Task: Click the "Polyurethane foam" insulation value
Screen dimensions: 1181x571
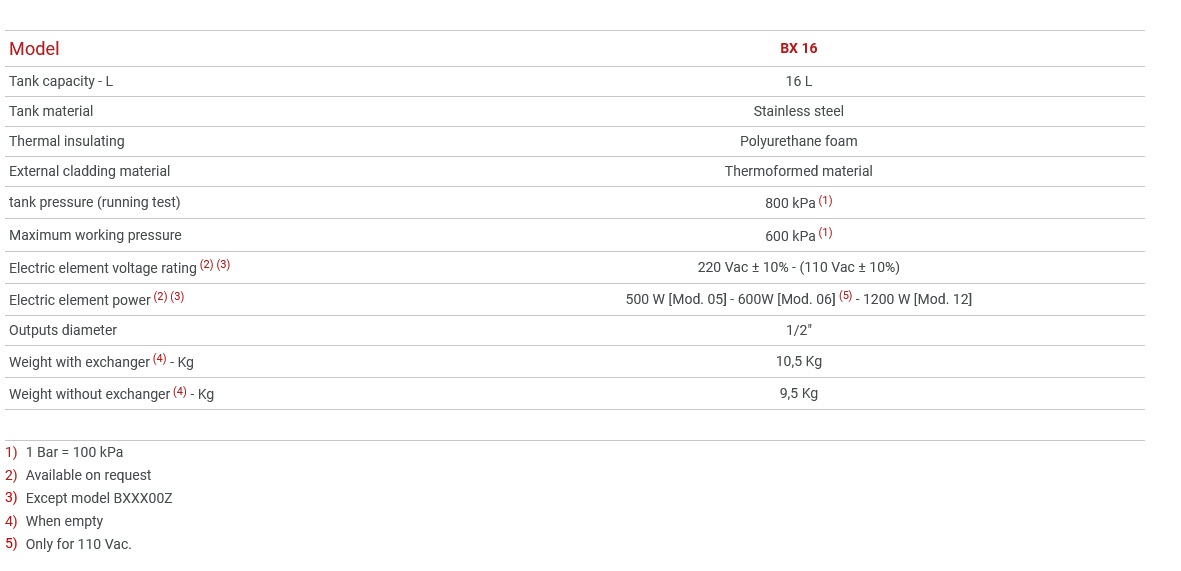Action: click(798, 141)
